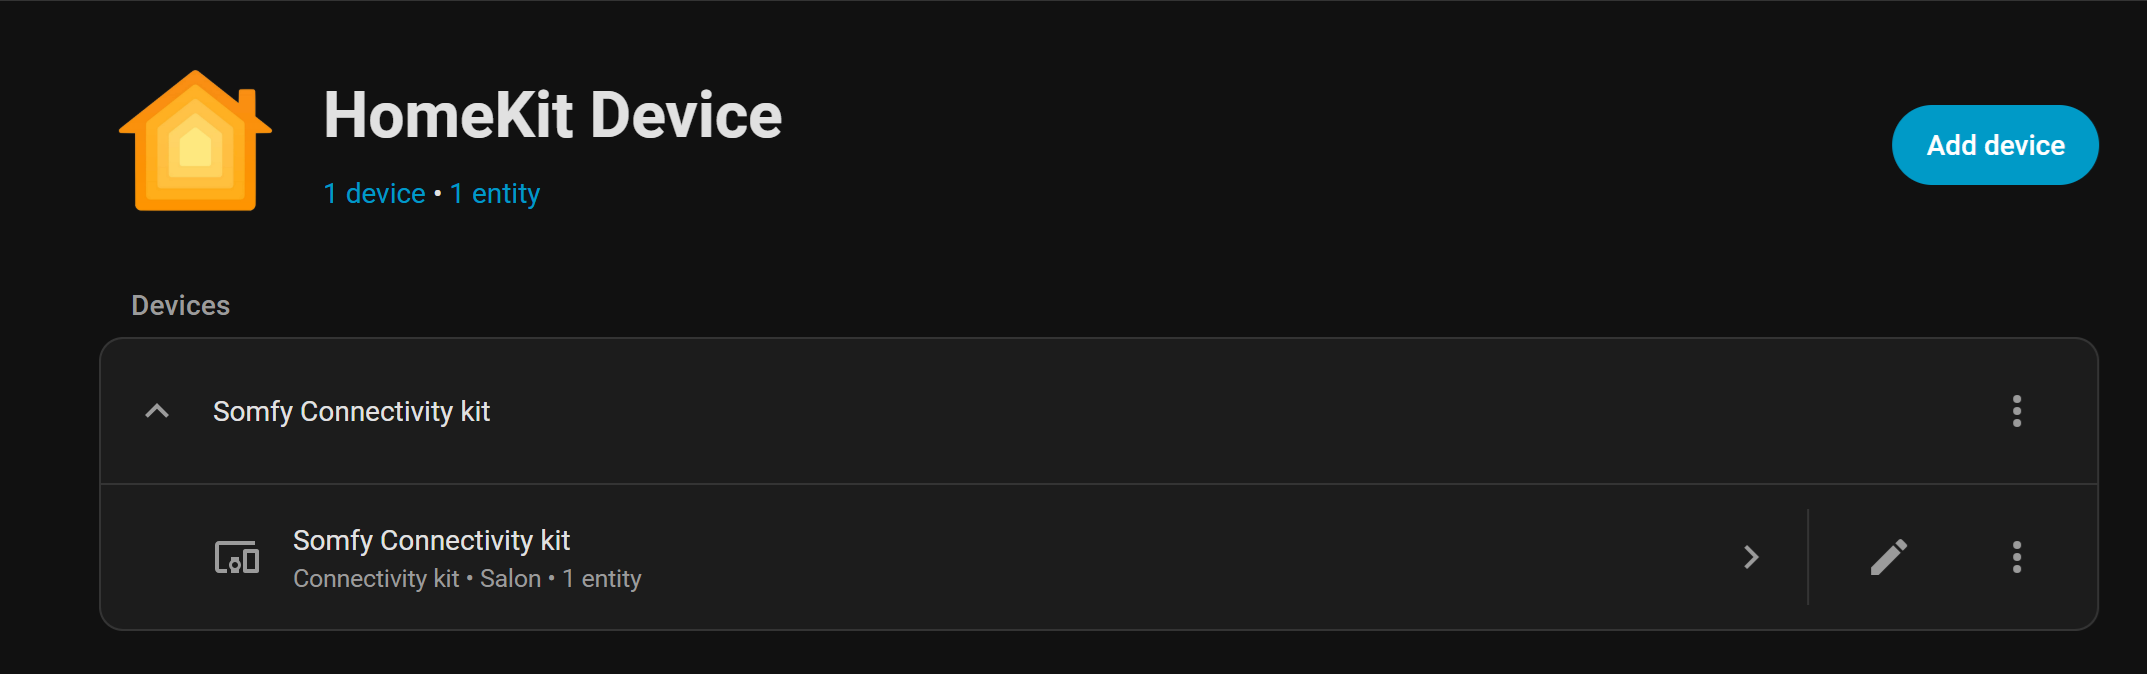Click the HomeKit orange house logo
Screen dimensions: 2147x674
(195, 141)
